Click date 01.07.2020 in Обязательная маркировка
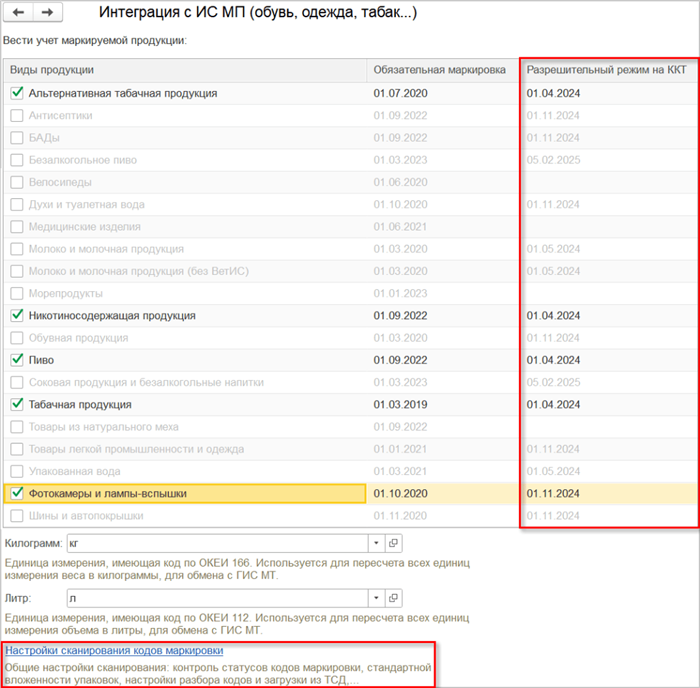700x688 pixels. point(400,93)
